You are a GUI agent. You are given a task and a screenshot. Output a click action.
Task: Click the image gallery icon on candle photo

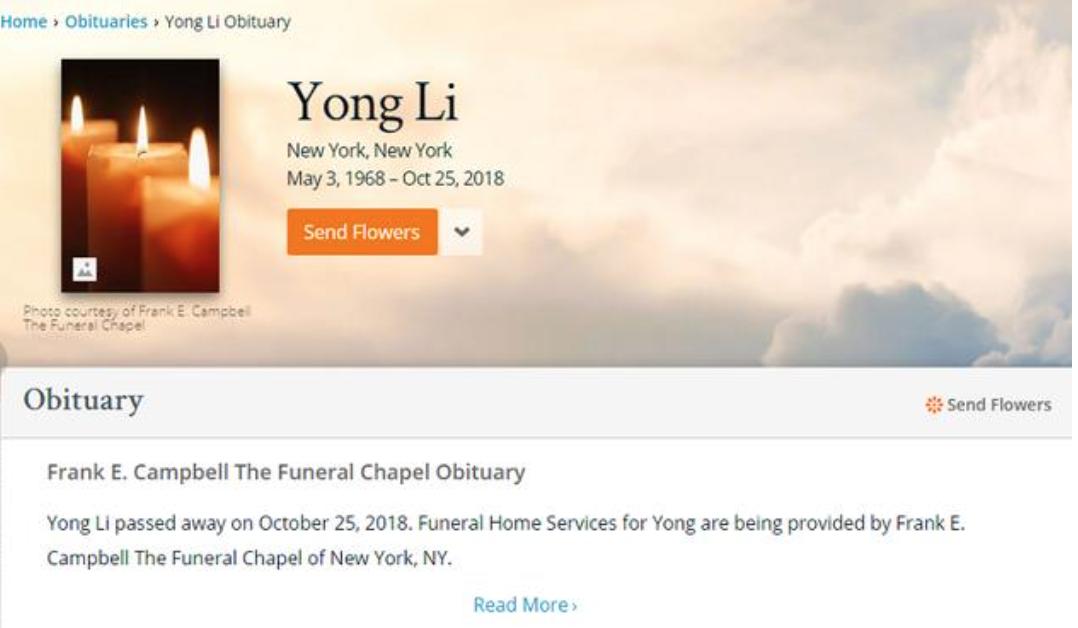click(x=85, y=268)
